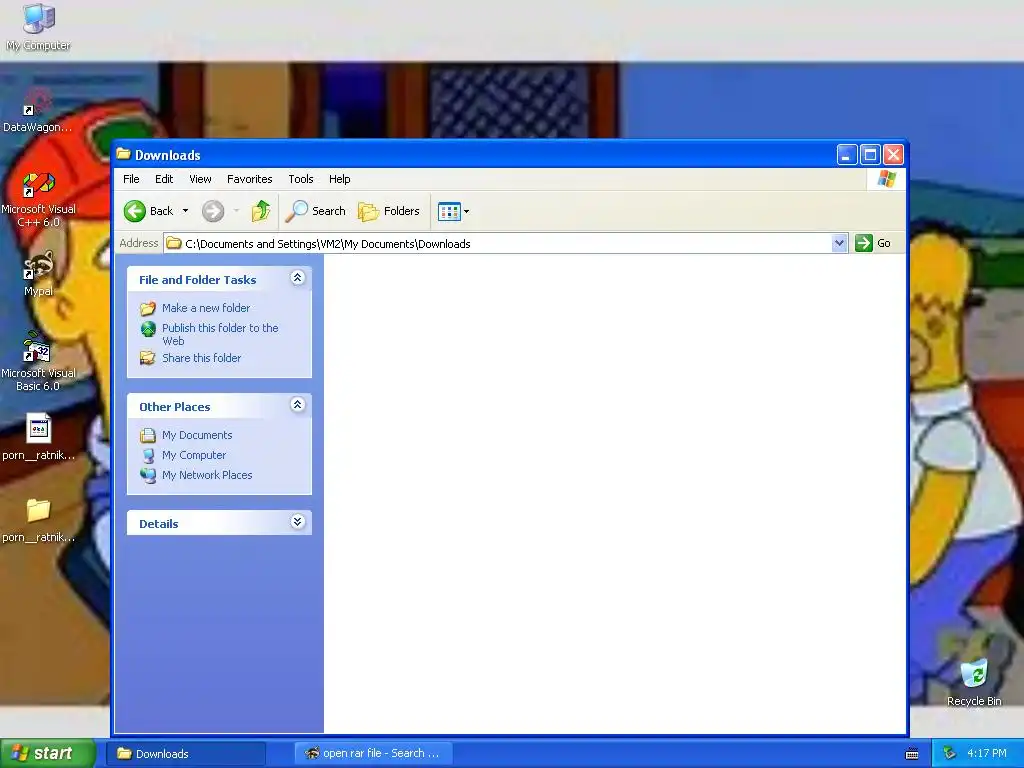Collapse the Other Places panel

(x=297, y=405)
